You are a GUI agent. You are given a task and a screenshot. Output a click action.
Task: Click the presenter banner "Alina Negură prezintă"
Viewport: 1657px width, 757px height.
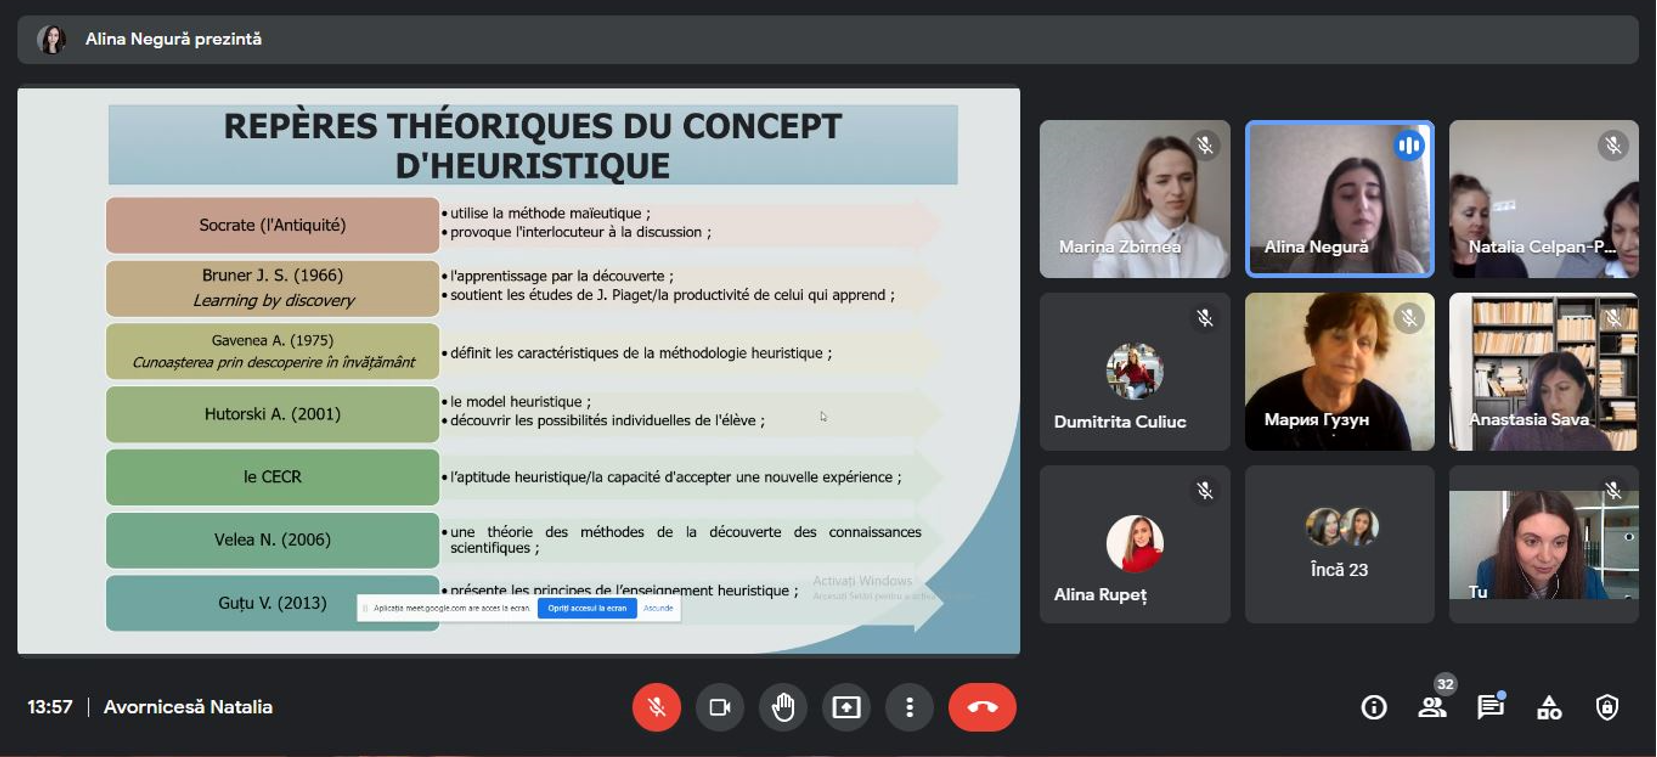[173, 39]
